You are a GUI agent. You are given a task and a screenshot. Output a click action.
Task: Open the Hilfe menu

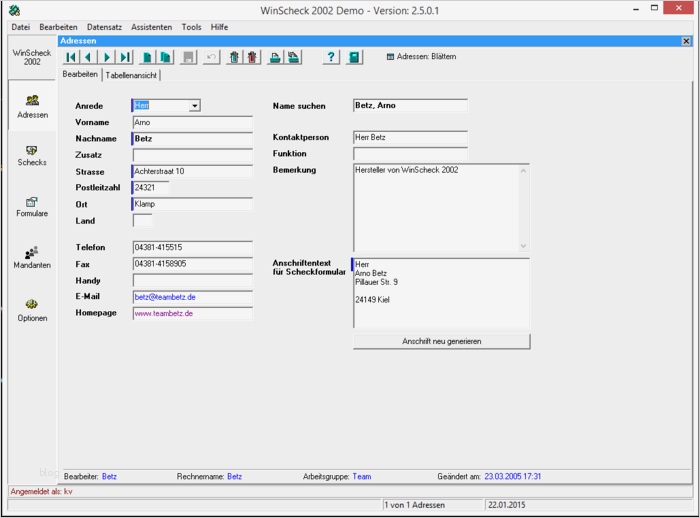pos(219,27)
